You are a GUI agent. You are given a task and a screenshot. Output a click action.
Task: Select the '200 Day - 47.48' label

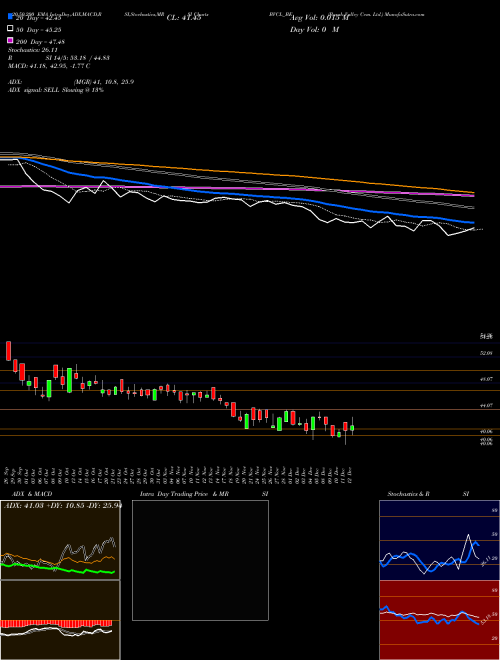(40, 42)
